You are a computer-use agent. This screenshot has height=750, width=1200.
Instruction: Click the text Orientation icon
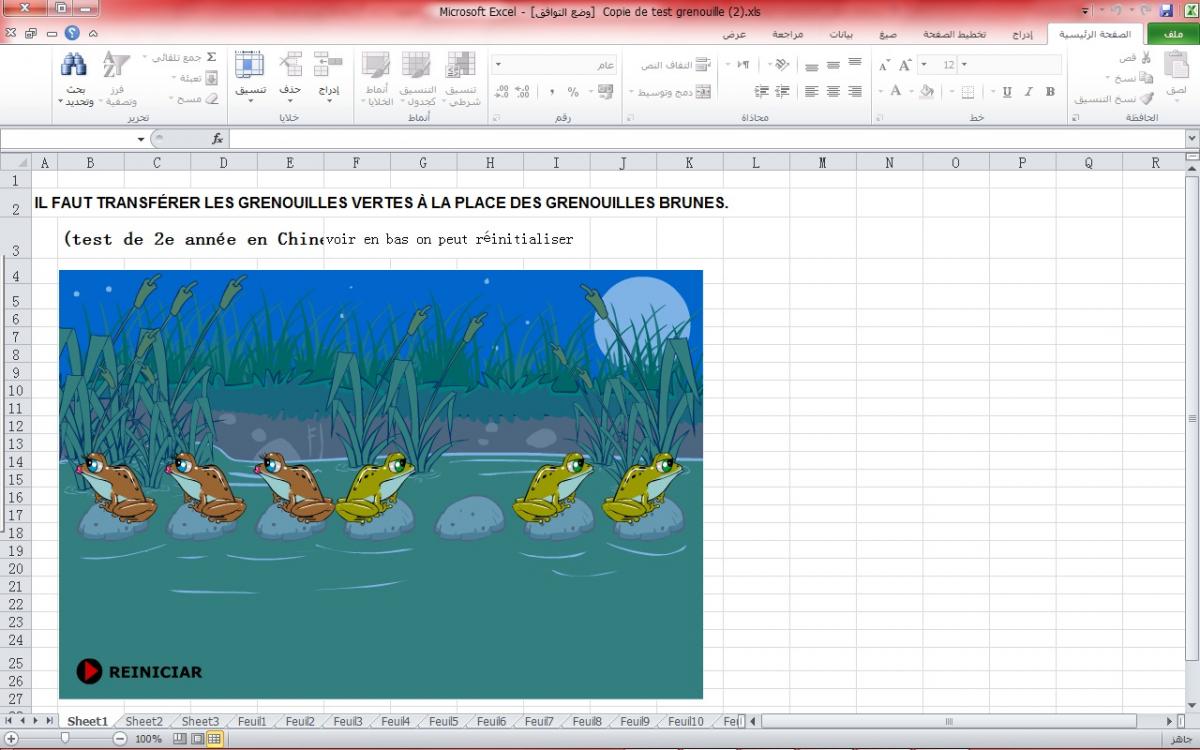tap(781, 65)
